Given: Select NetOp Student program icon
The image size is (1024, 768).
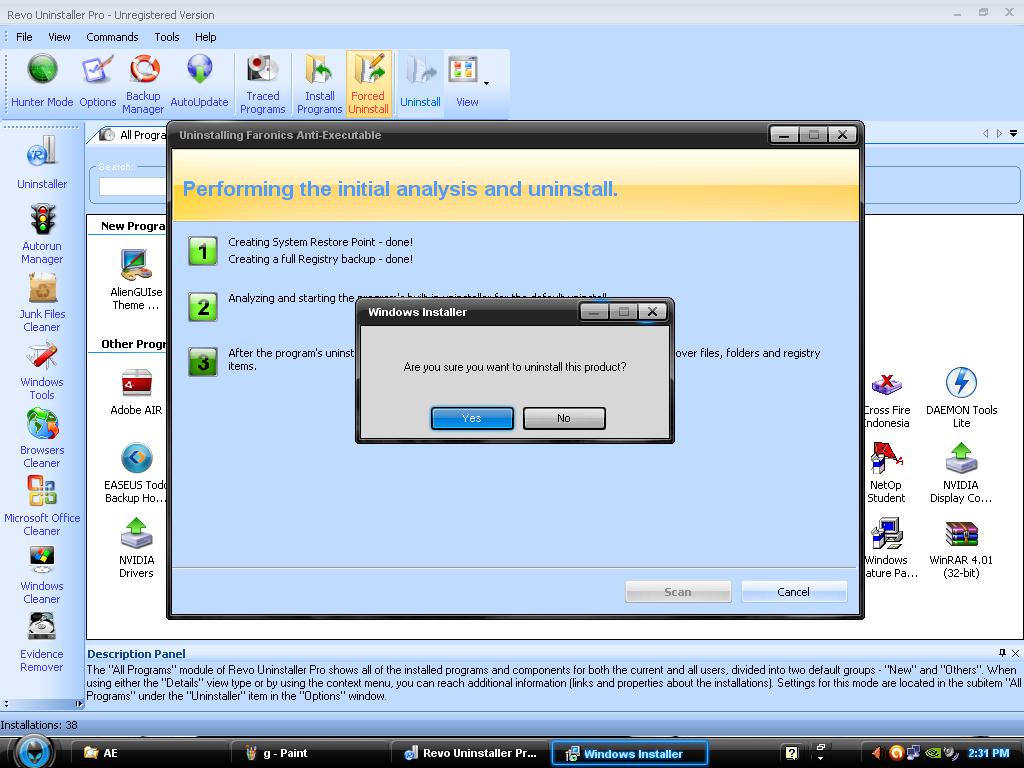Looking at the screenshot, I should [886, 473].
